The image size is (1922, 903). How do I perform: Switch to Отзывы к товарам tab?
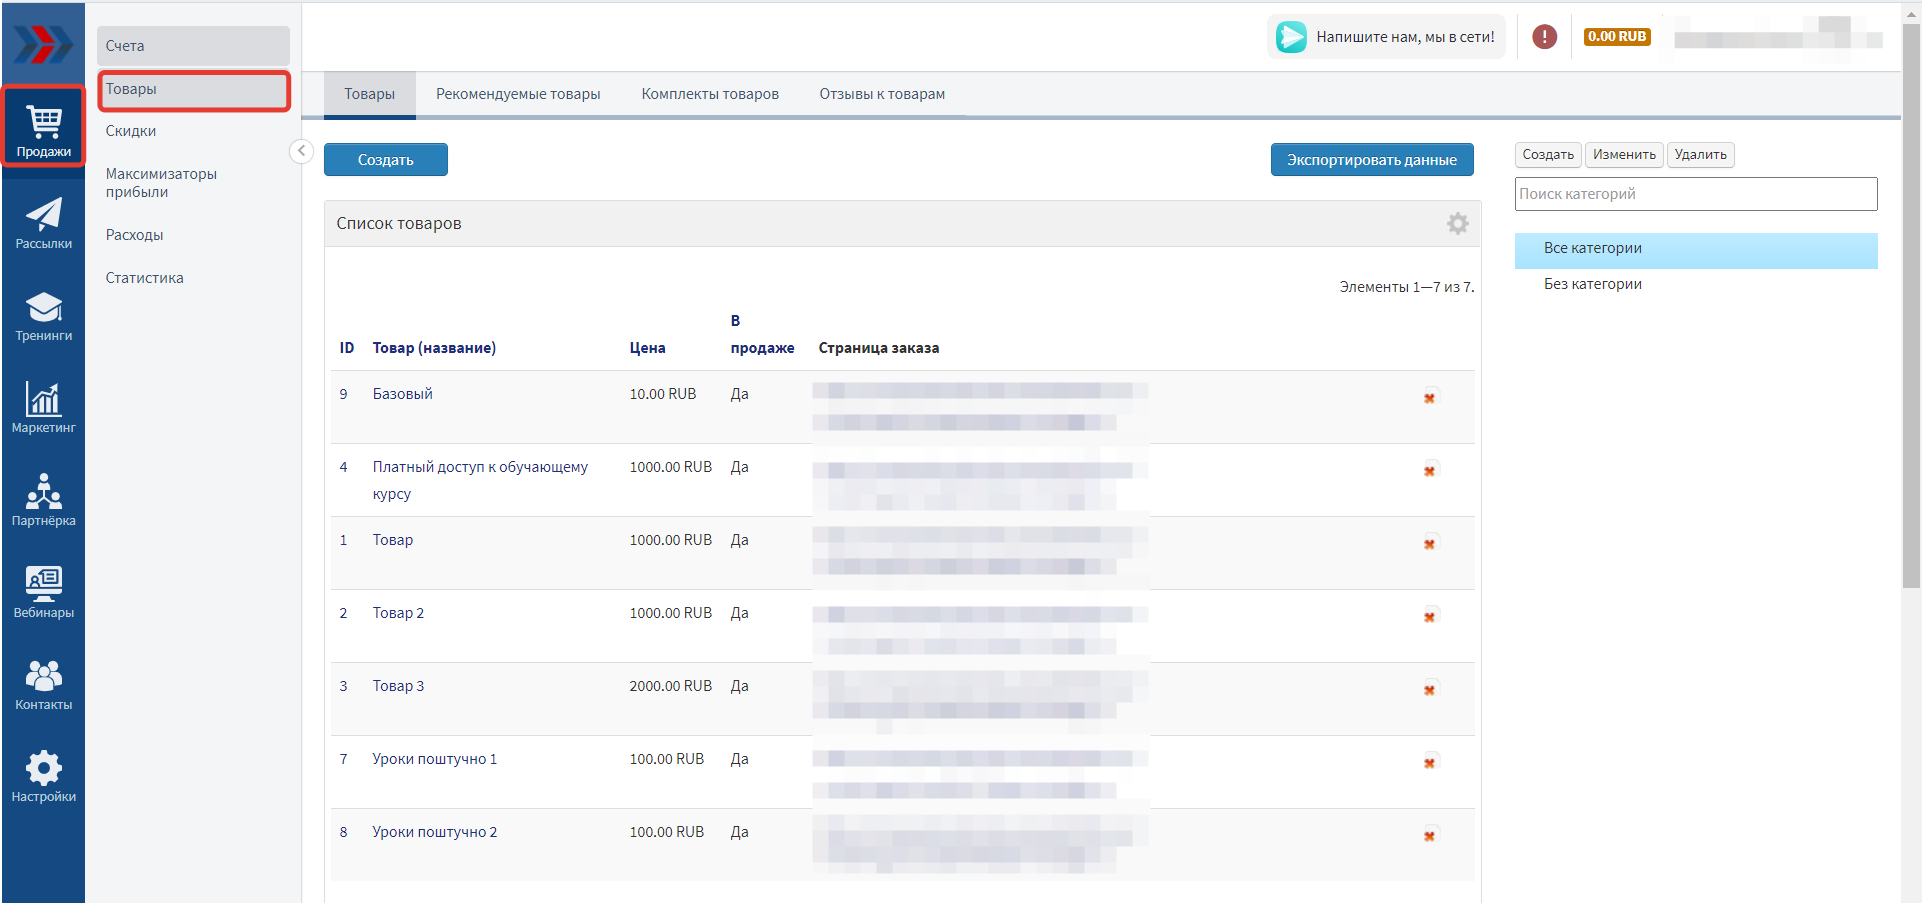pyautogui.click(x=881, y=94)
